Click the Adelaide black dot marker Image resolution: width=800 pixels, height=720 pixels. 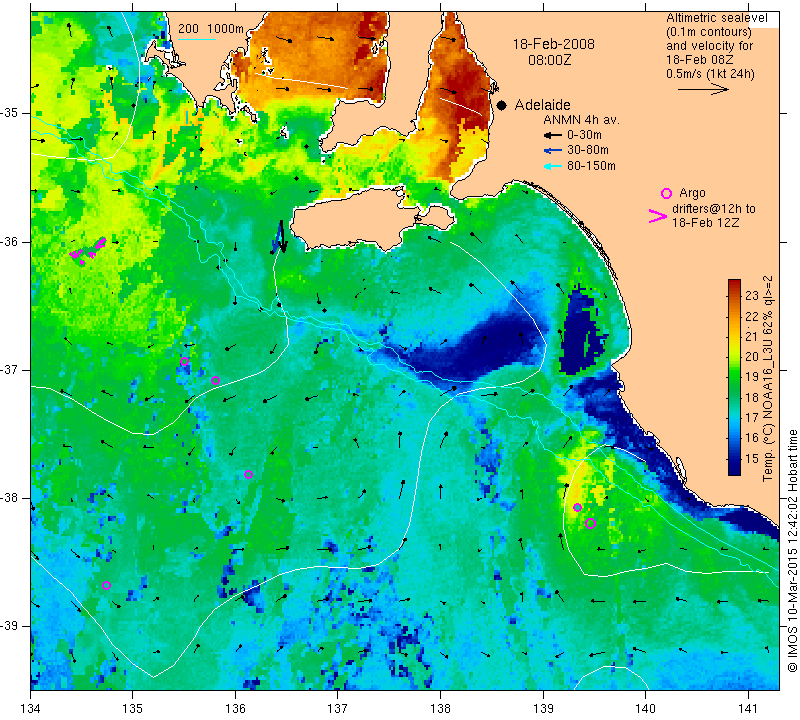pyautogui.click(x=502, y=106)
